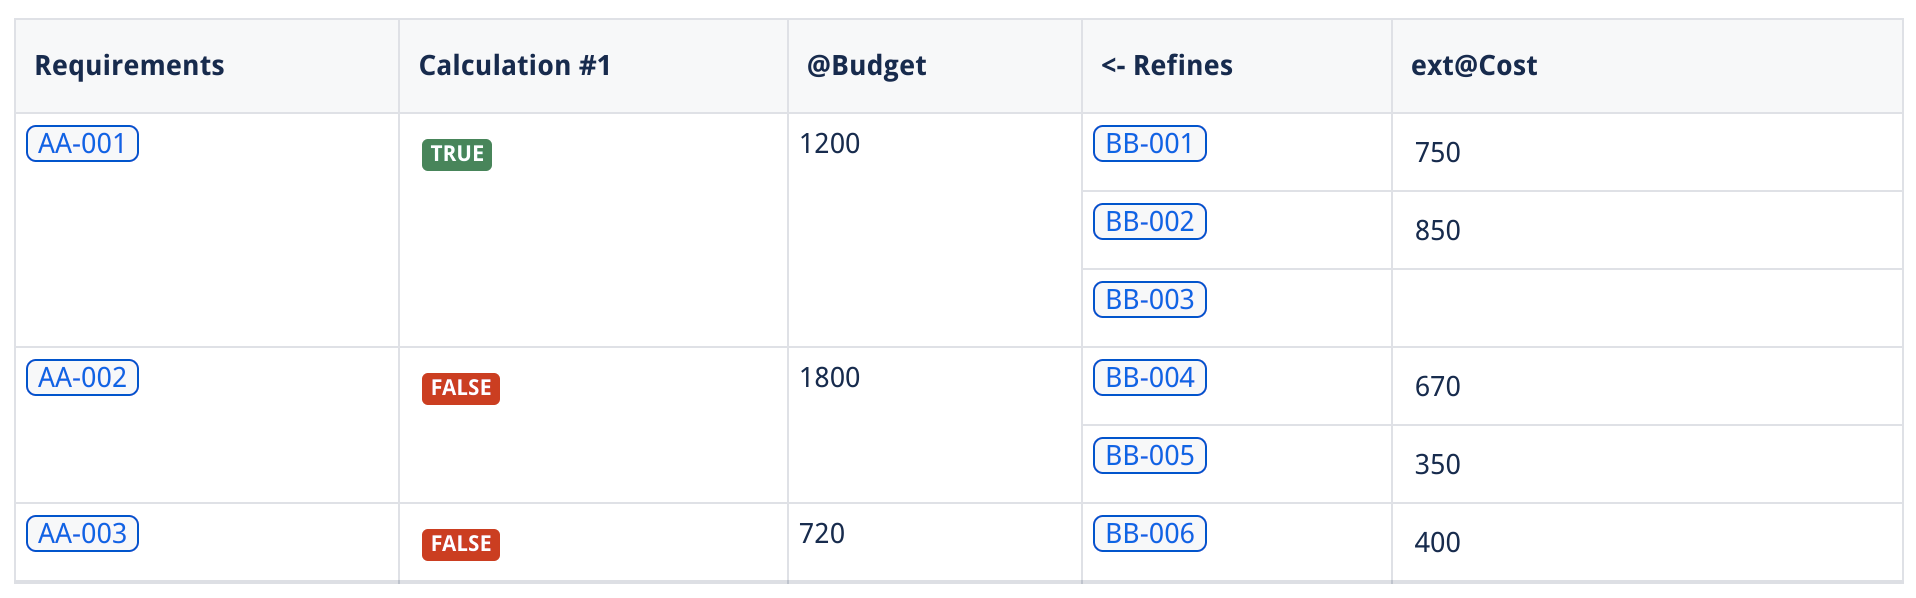Click the <- Refines column header
The image size is (1916, 598).
click(x=1166, y=66)
